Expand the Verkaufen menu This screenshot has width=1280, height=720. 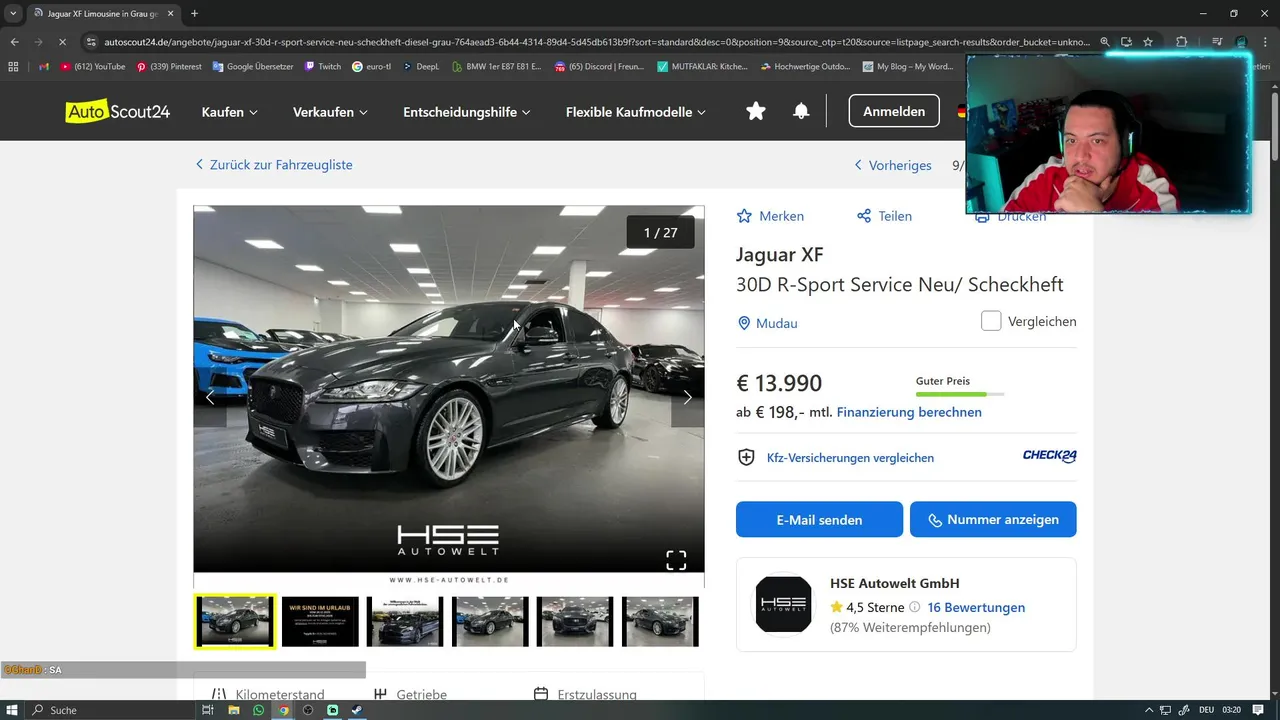point(330,112)
